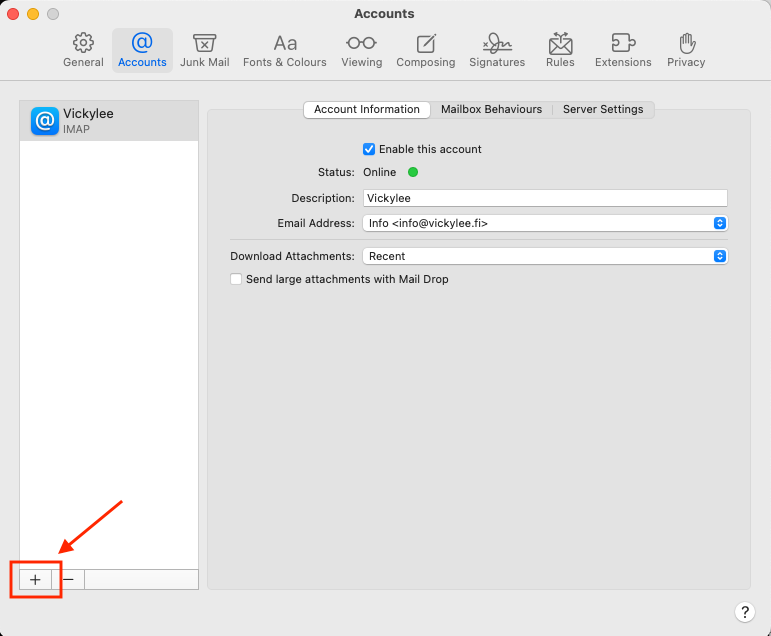The height and width of the screenshot is (636, 771).
Task: Enable Send large attachments with Mail Drop
Action: click(237, 280)
